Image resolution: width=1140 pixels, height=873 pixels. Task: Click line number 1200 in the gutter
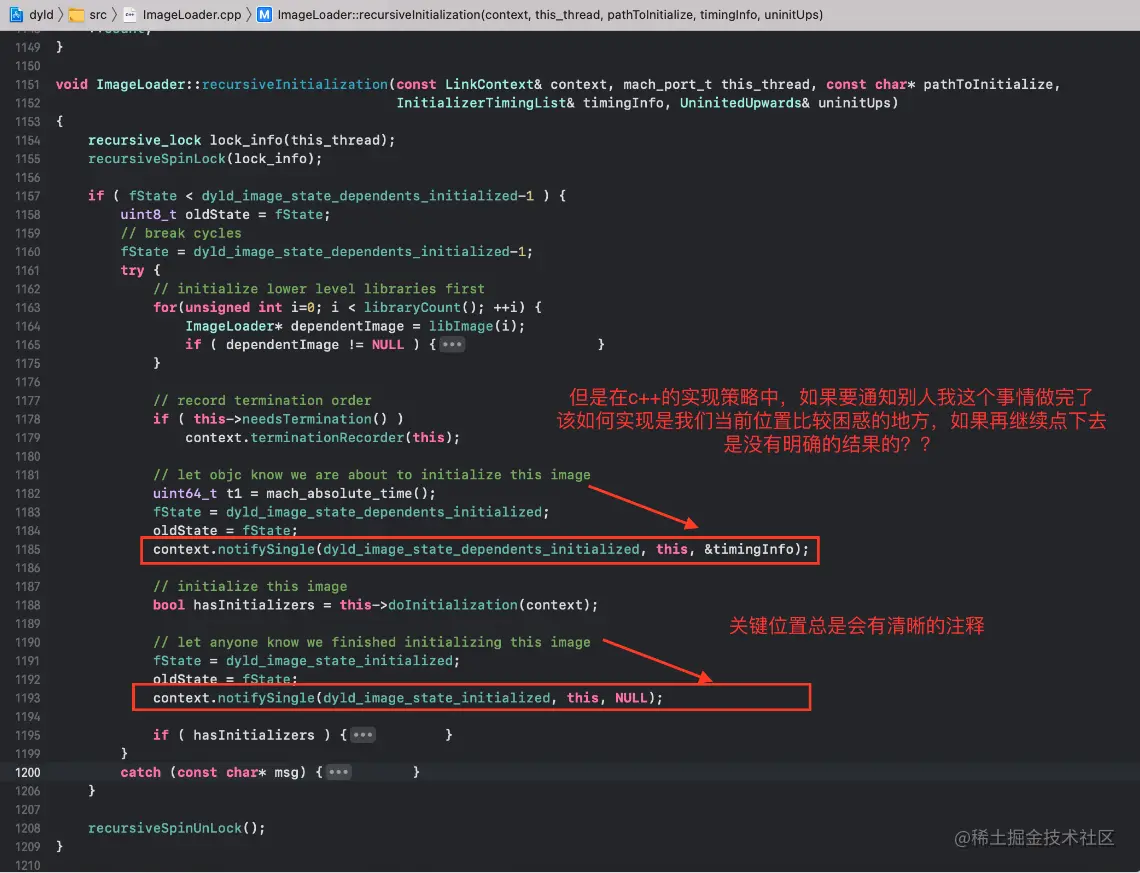coord(27,772)
